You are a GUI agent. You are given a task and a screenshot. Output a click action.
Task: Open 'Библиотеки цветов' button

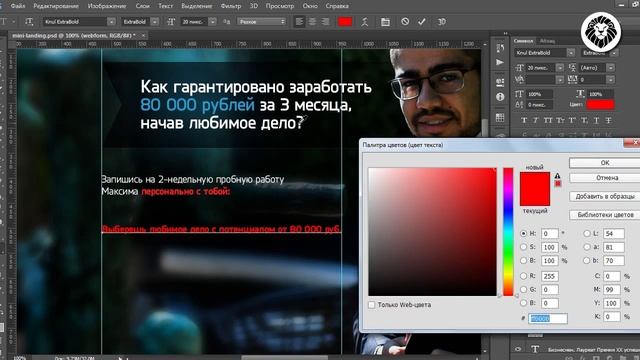click(604, 215)
